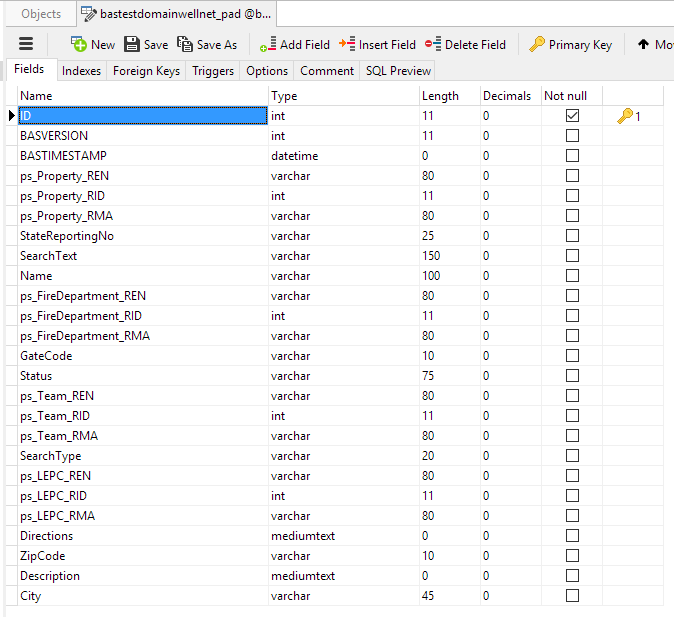The width and height of the screenshot is (674, 617).
Task: Click the Decimals column header
Action: click(511, 95)
